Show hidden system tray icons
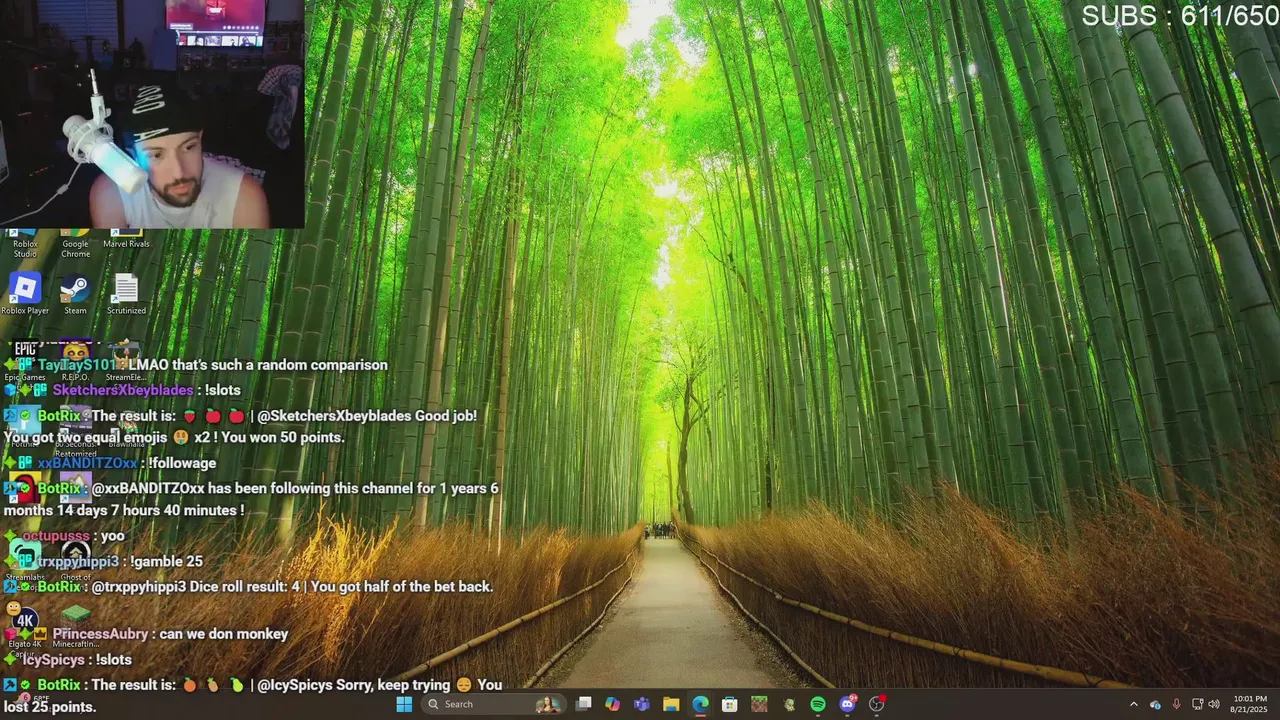Viewport: 1280px width, 720px height. (1134, 704)
